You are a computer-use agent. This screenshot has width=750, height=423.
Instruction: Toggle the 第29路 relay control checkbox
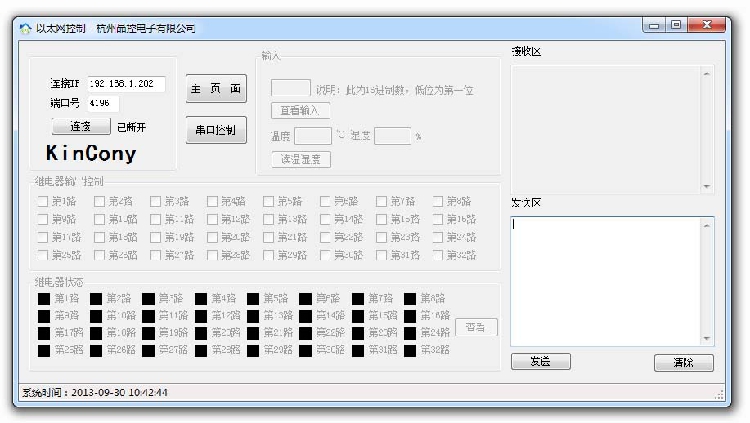tap(268, 255)
